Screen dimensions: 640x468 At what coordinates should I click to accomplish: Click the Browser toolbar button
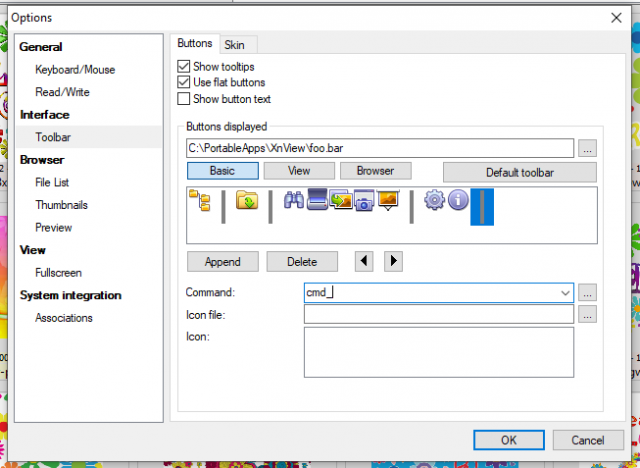tap(376, 171)
